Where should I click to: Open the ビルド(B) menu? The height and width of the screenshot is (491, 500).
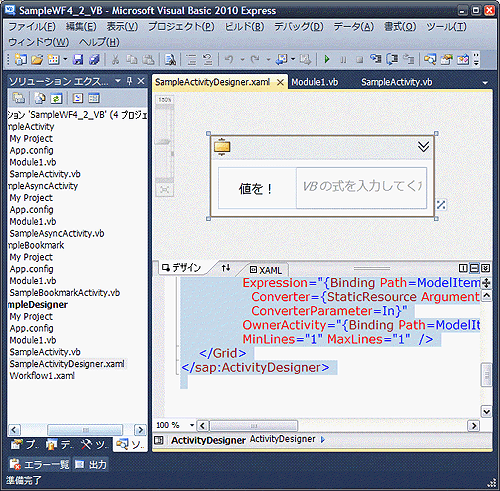244,27
